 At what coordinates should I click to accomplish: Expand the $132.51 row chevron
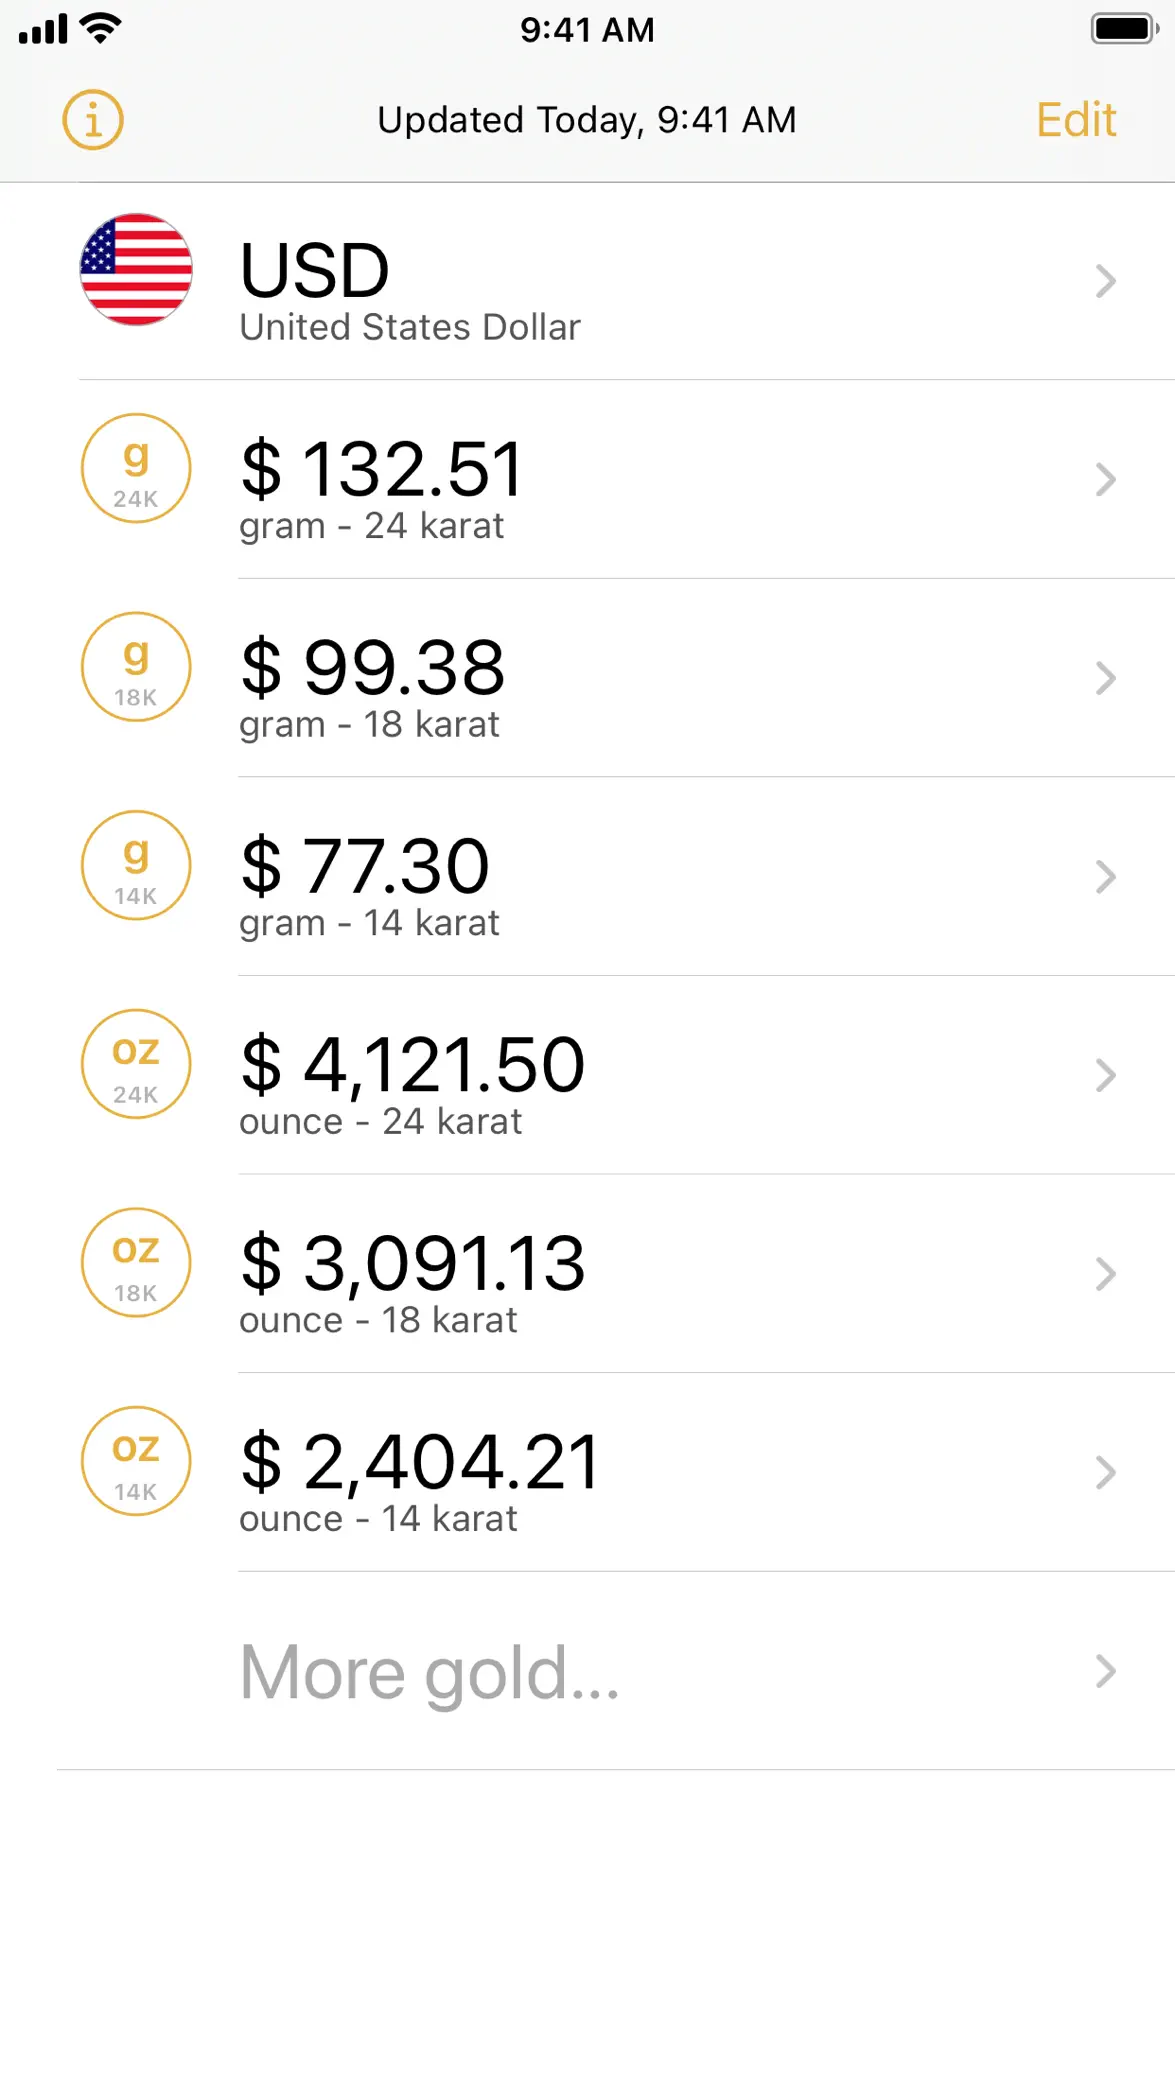click(1105, 479)
